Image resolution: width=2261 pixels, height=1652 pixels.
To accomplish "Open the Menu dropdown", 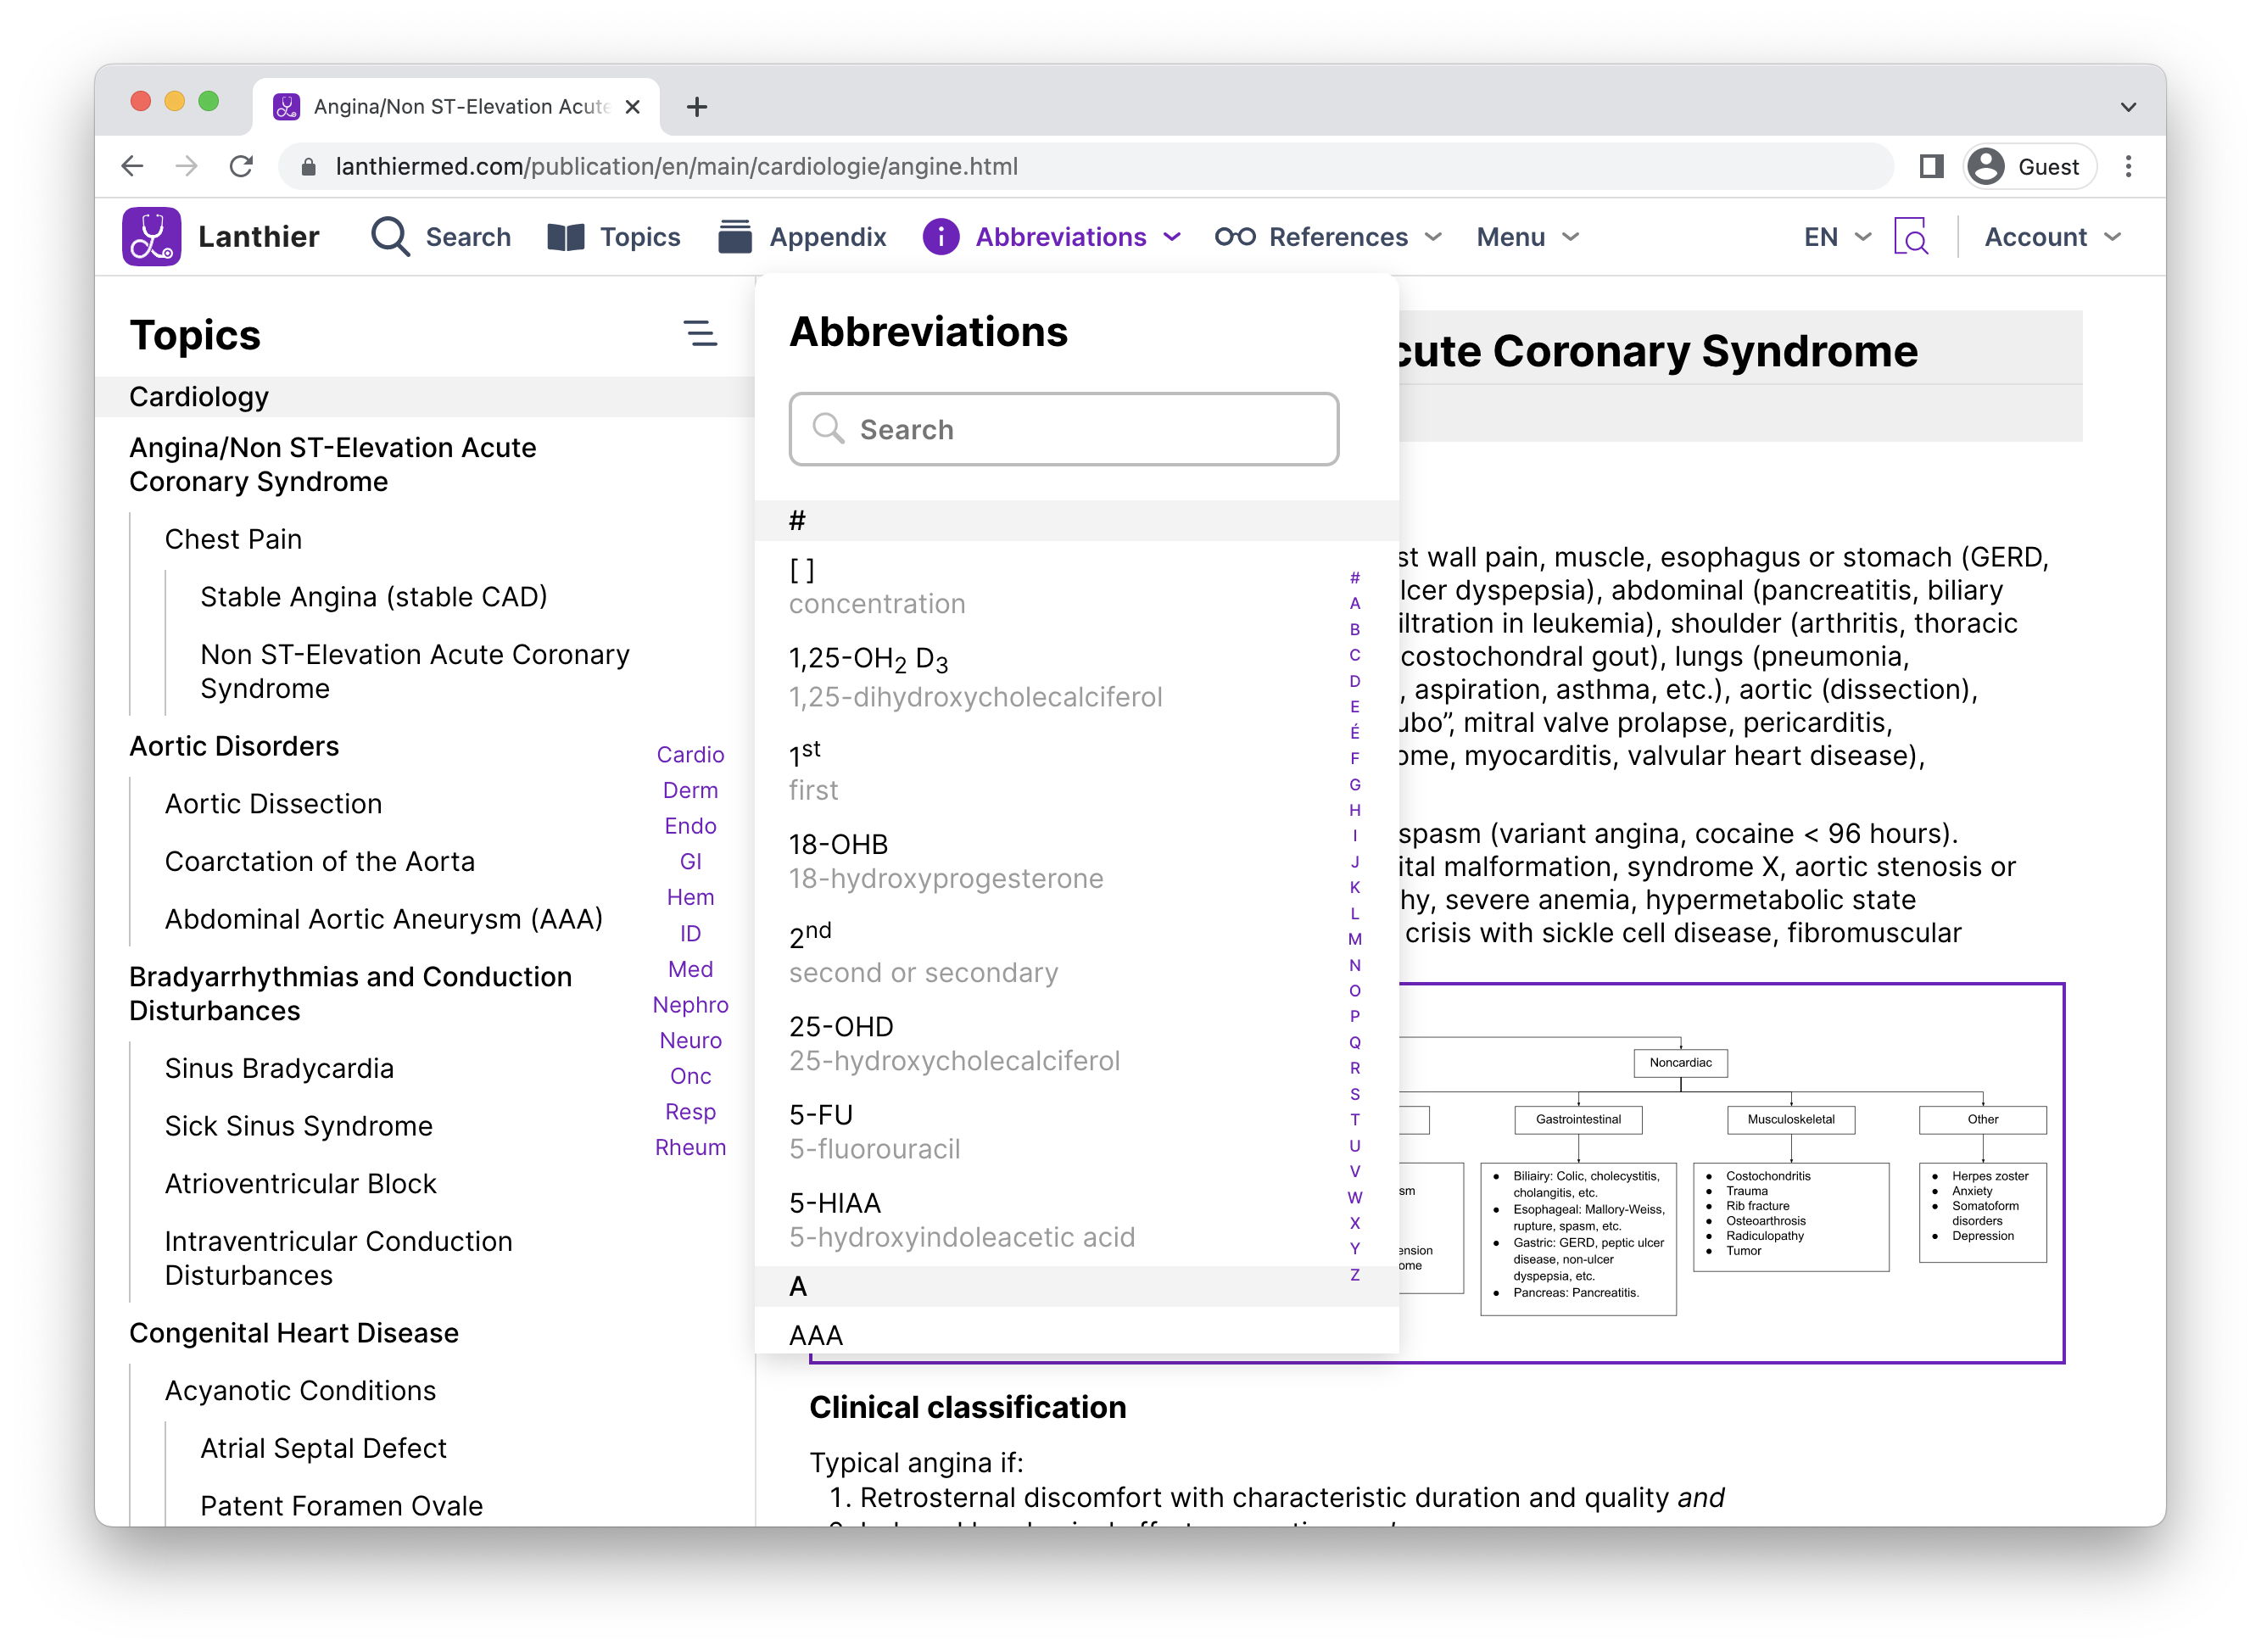I will pos(1528,237).
